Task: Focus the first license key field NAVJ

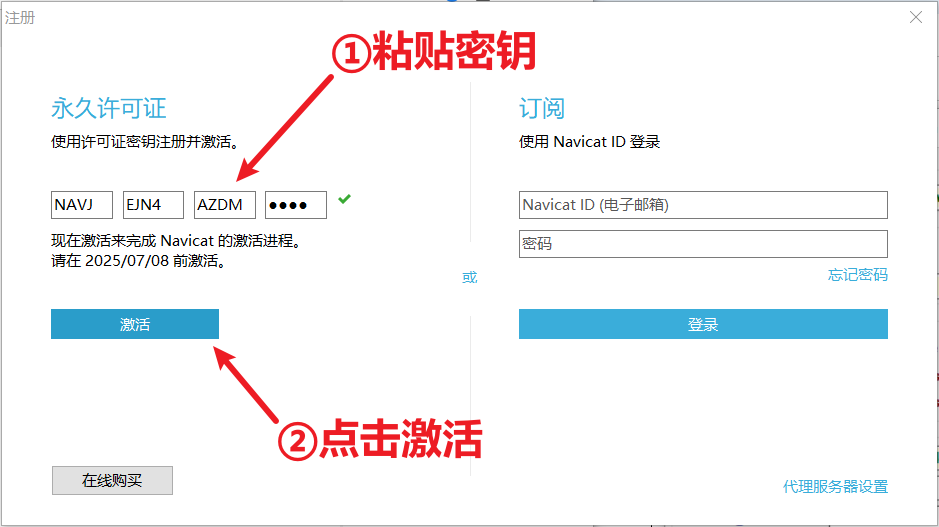Action: point(82,205)
